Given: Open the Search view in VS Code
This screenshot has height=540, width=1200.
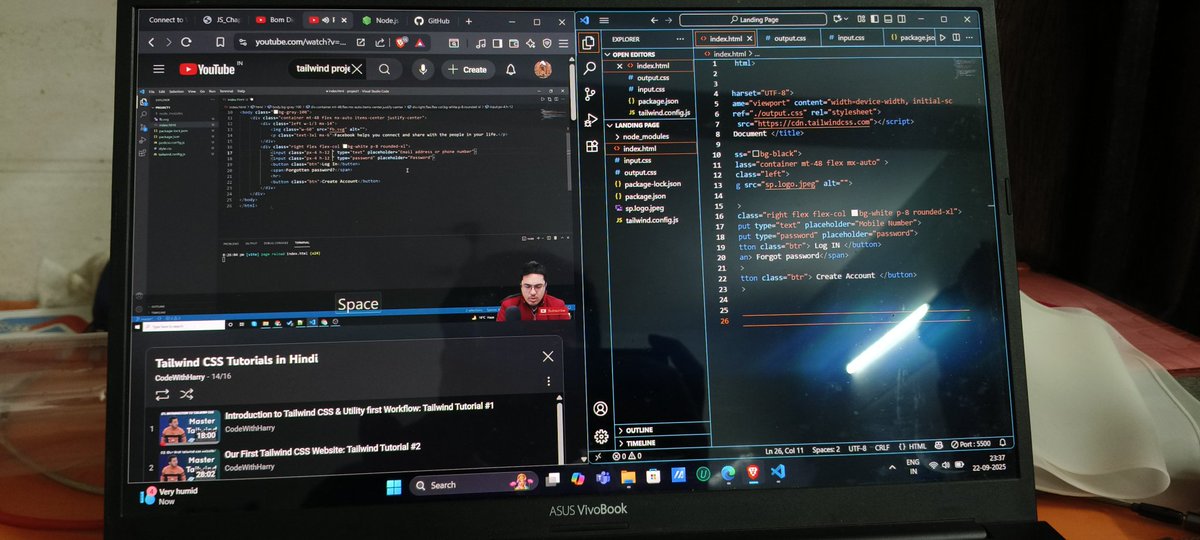Looking at the screenshot, I should (x=590, y=68).
